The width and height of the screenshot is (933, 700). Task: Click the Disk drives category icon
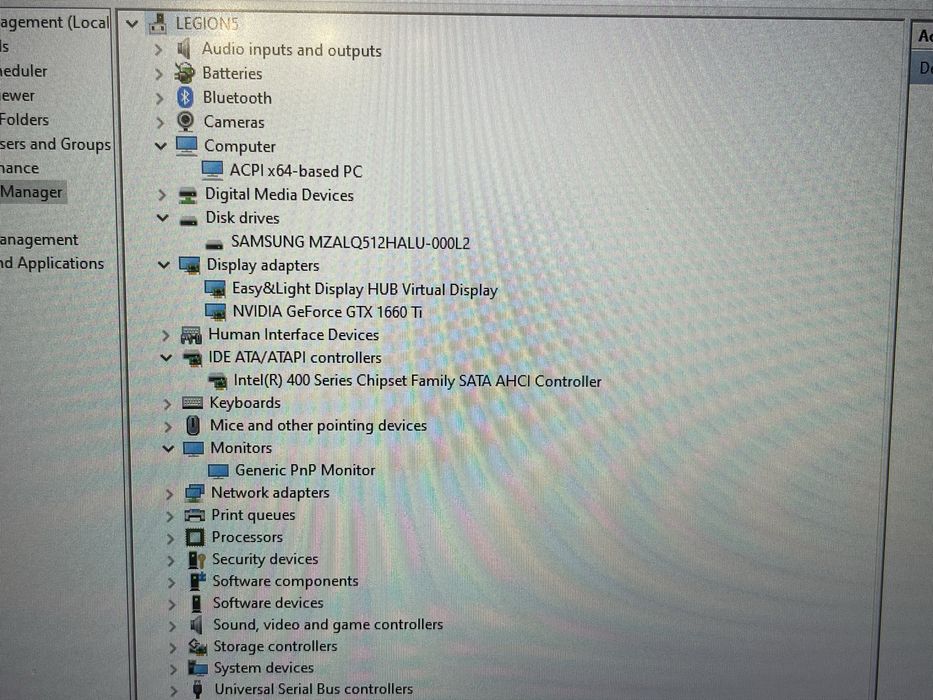click(x=189, y=221)
